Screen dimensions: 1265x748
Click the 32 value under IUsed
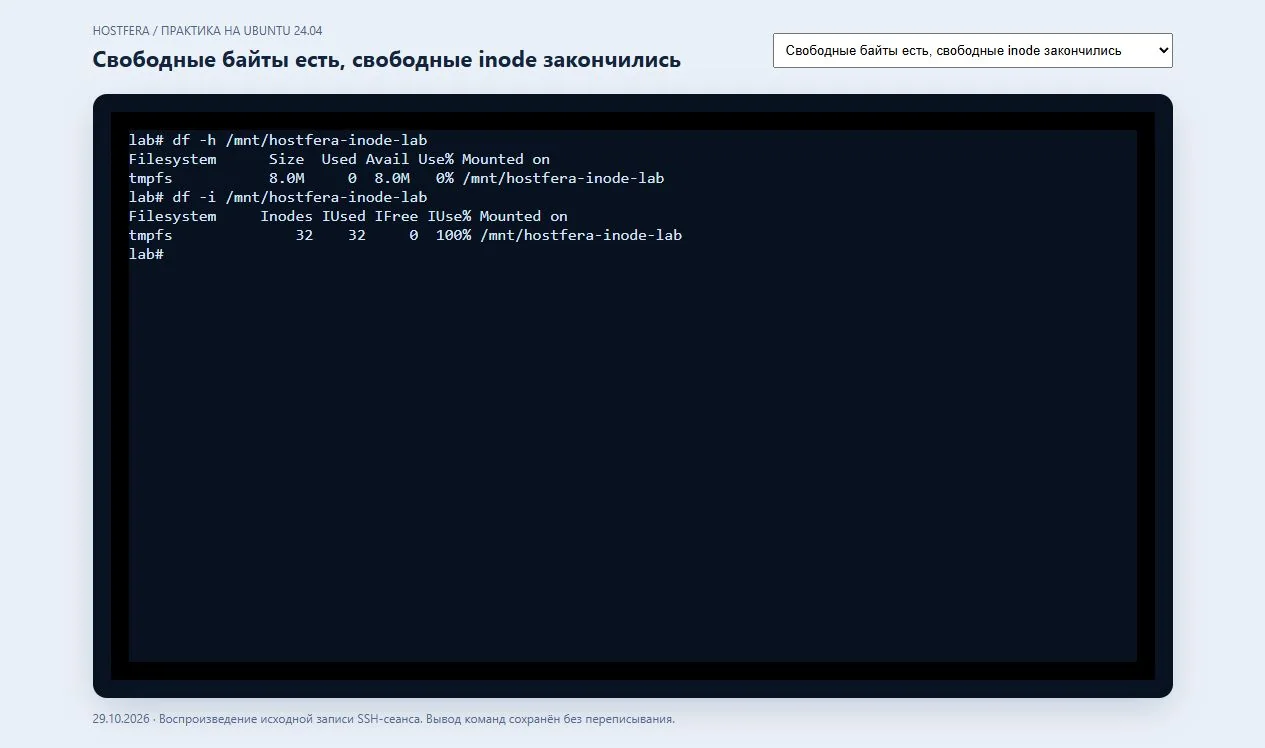357,235
